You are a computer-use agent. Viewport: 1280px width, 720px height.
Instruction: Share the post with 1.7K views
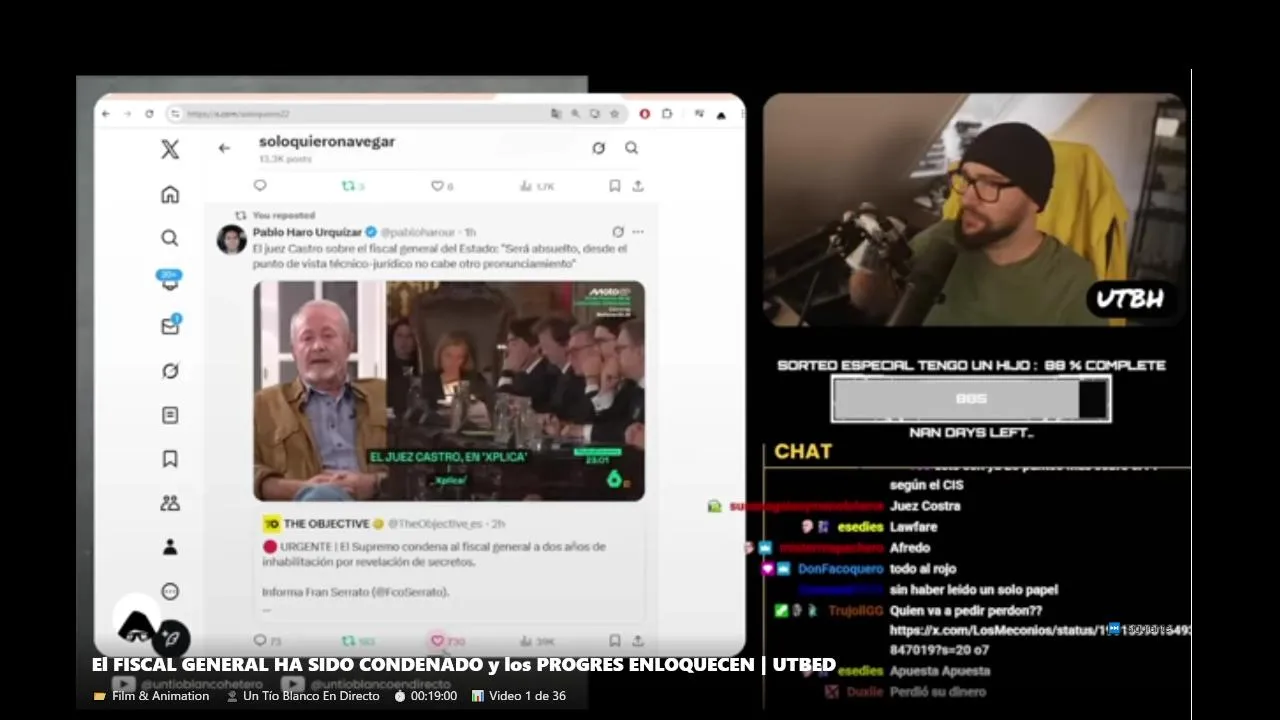(x=638, y=186)
